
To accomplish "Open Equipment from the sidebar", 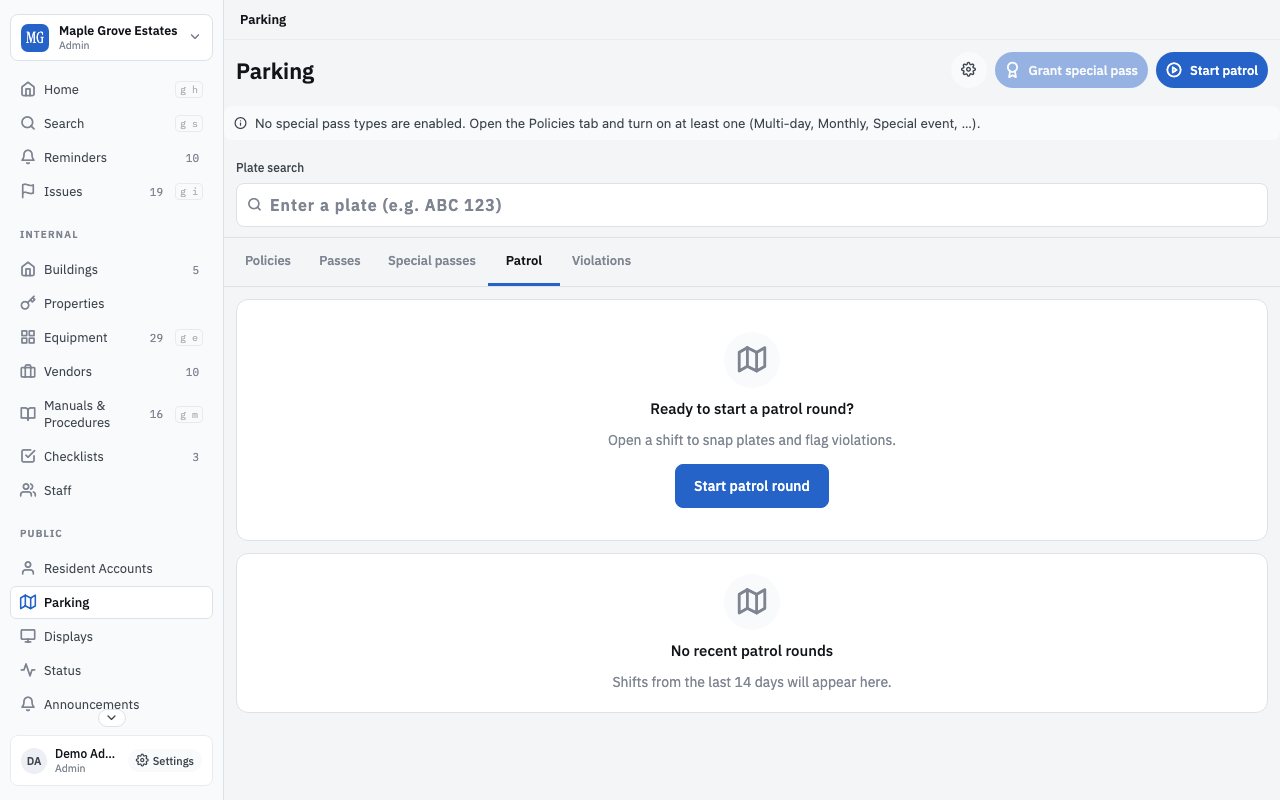I will pyautogui.click(x=111, y=337).
